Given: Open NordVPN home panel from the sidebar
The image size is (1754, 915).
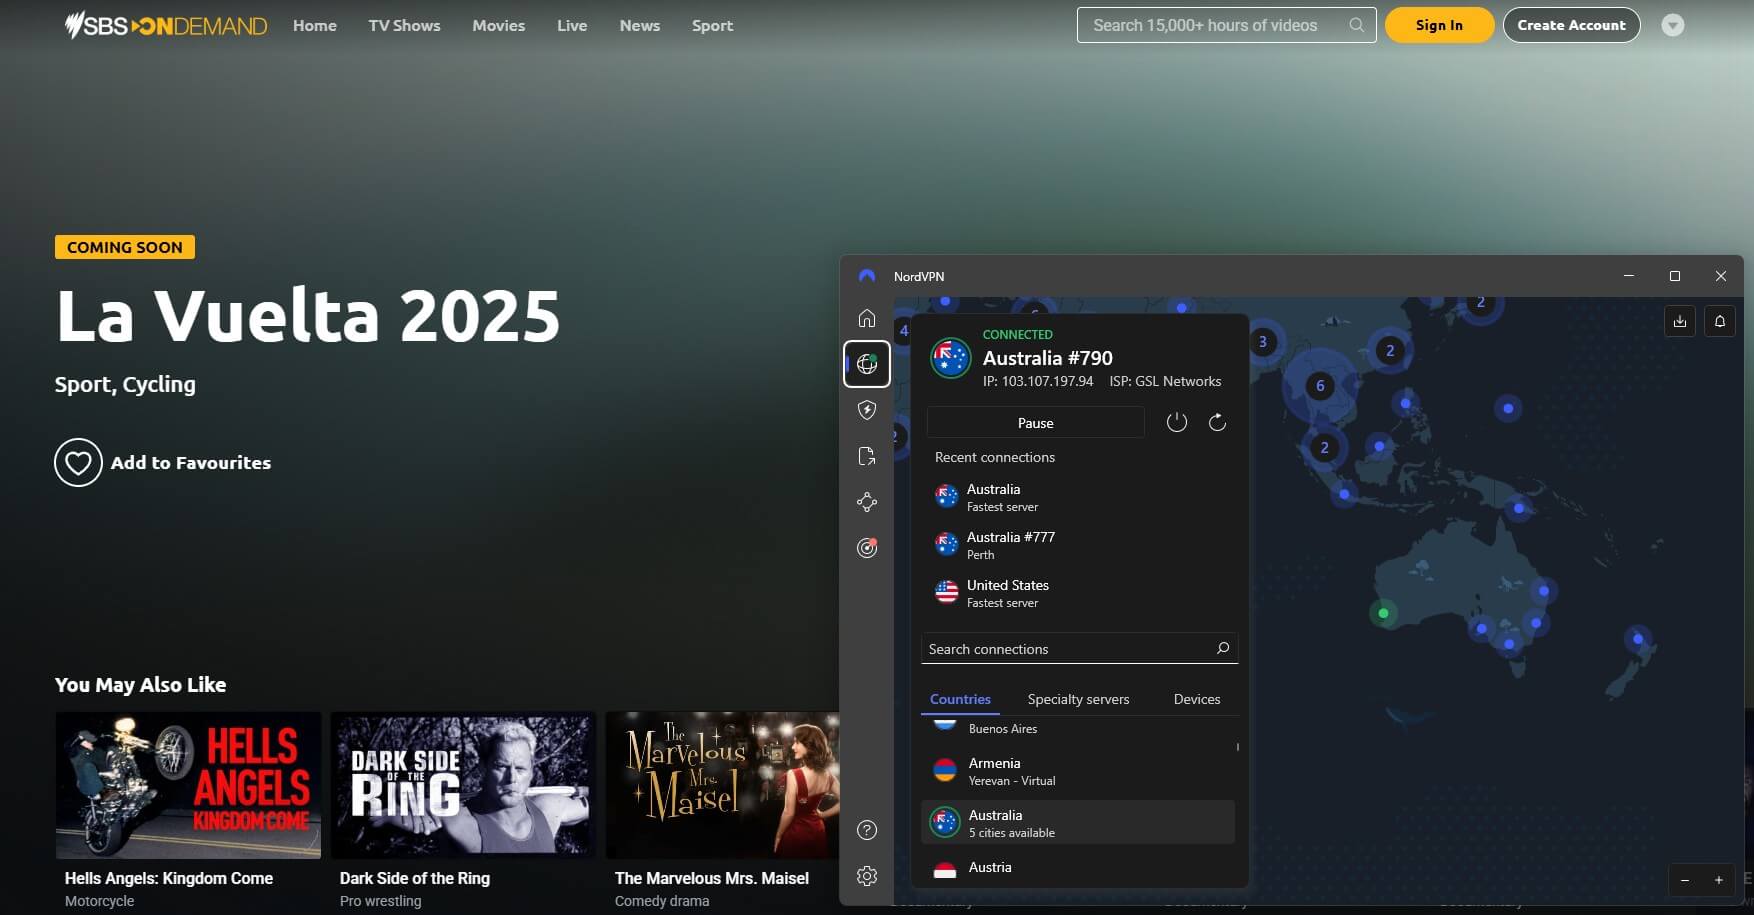Looking at the screenshot, I should [x=867, y=318].
